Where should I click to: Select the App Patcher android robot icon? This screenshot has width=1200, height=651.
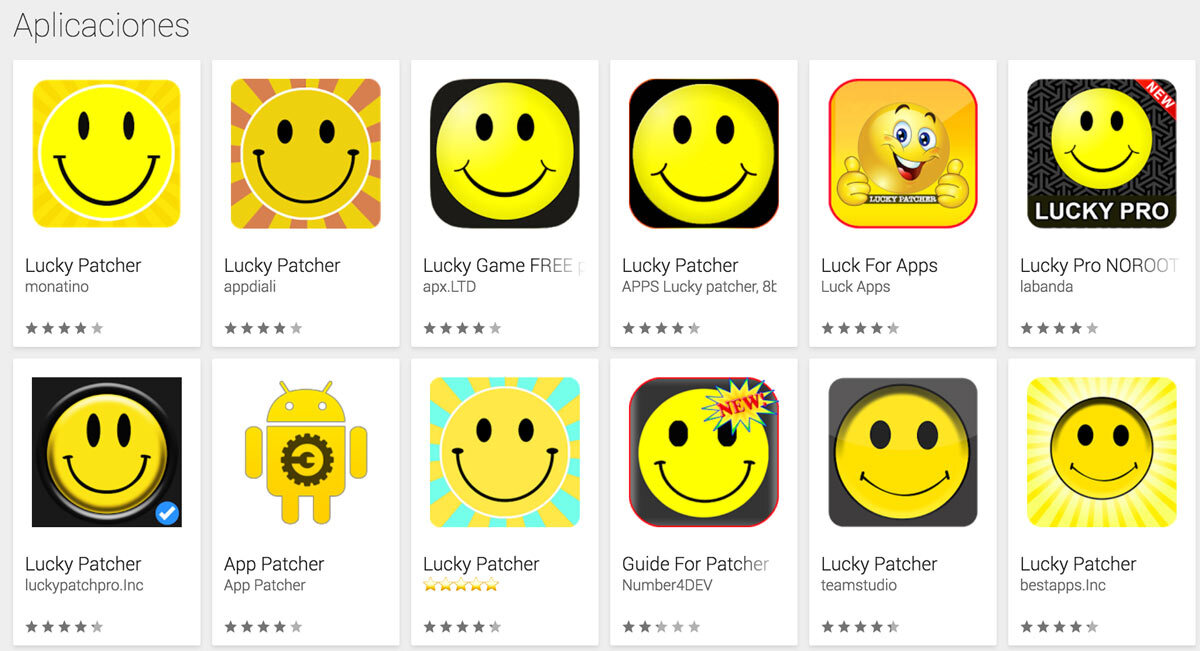306,452
